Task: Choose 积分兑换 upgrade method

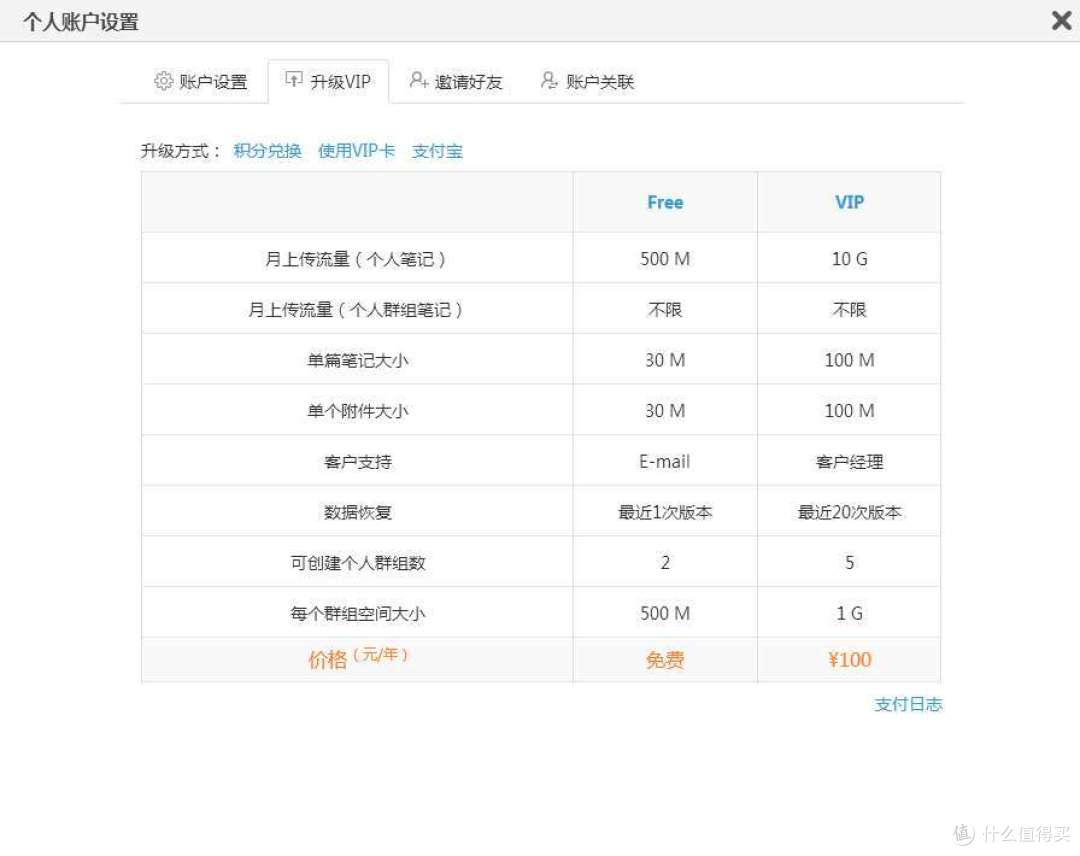Action: point(267,151)
